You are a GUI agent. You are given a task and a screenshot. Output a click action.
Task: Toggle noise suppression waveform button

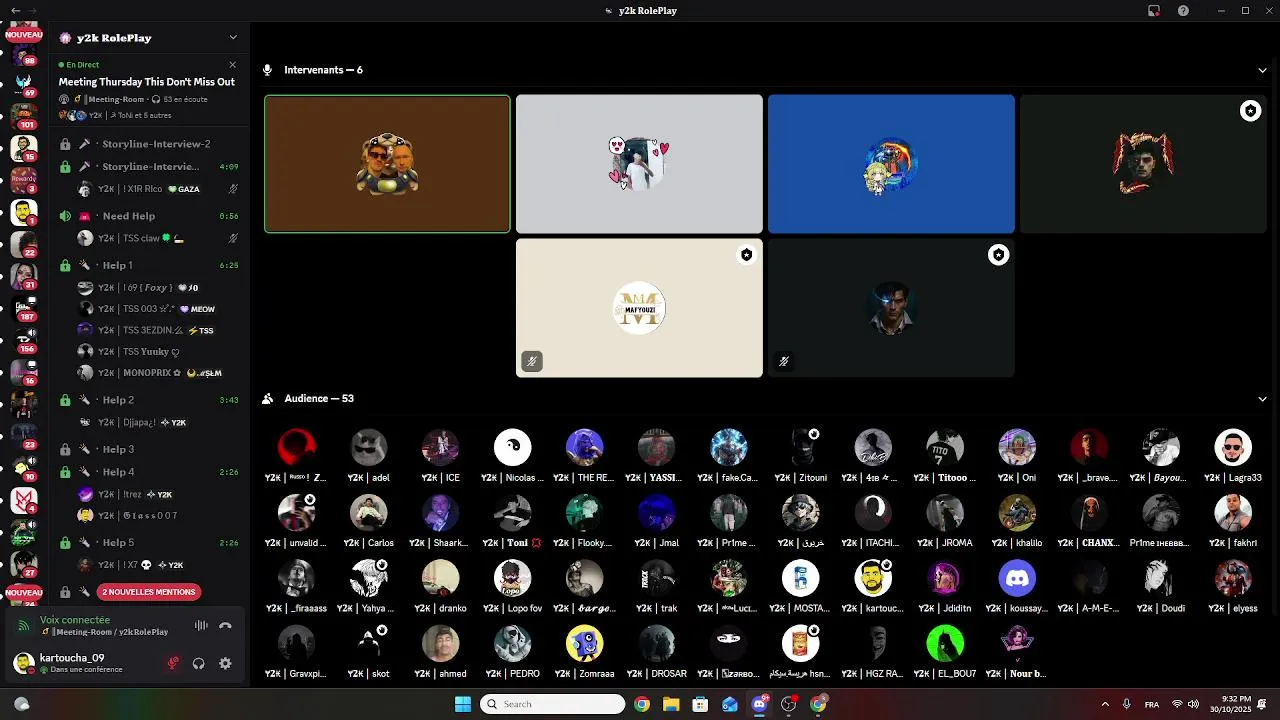(201, 626)
